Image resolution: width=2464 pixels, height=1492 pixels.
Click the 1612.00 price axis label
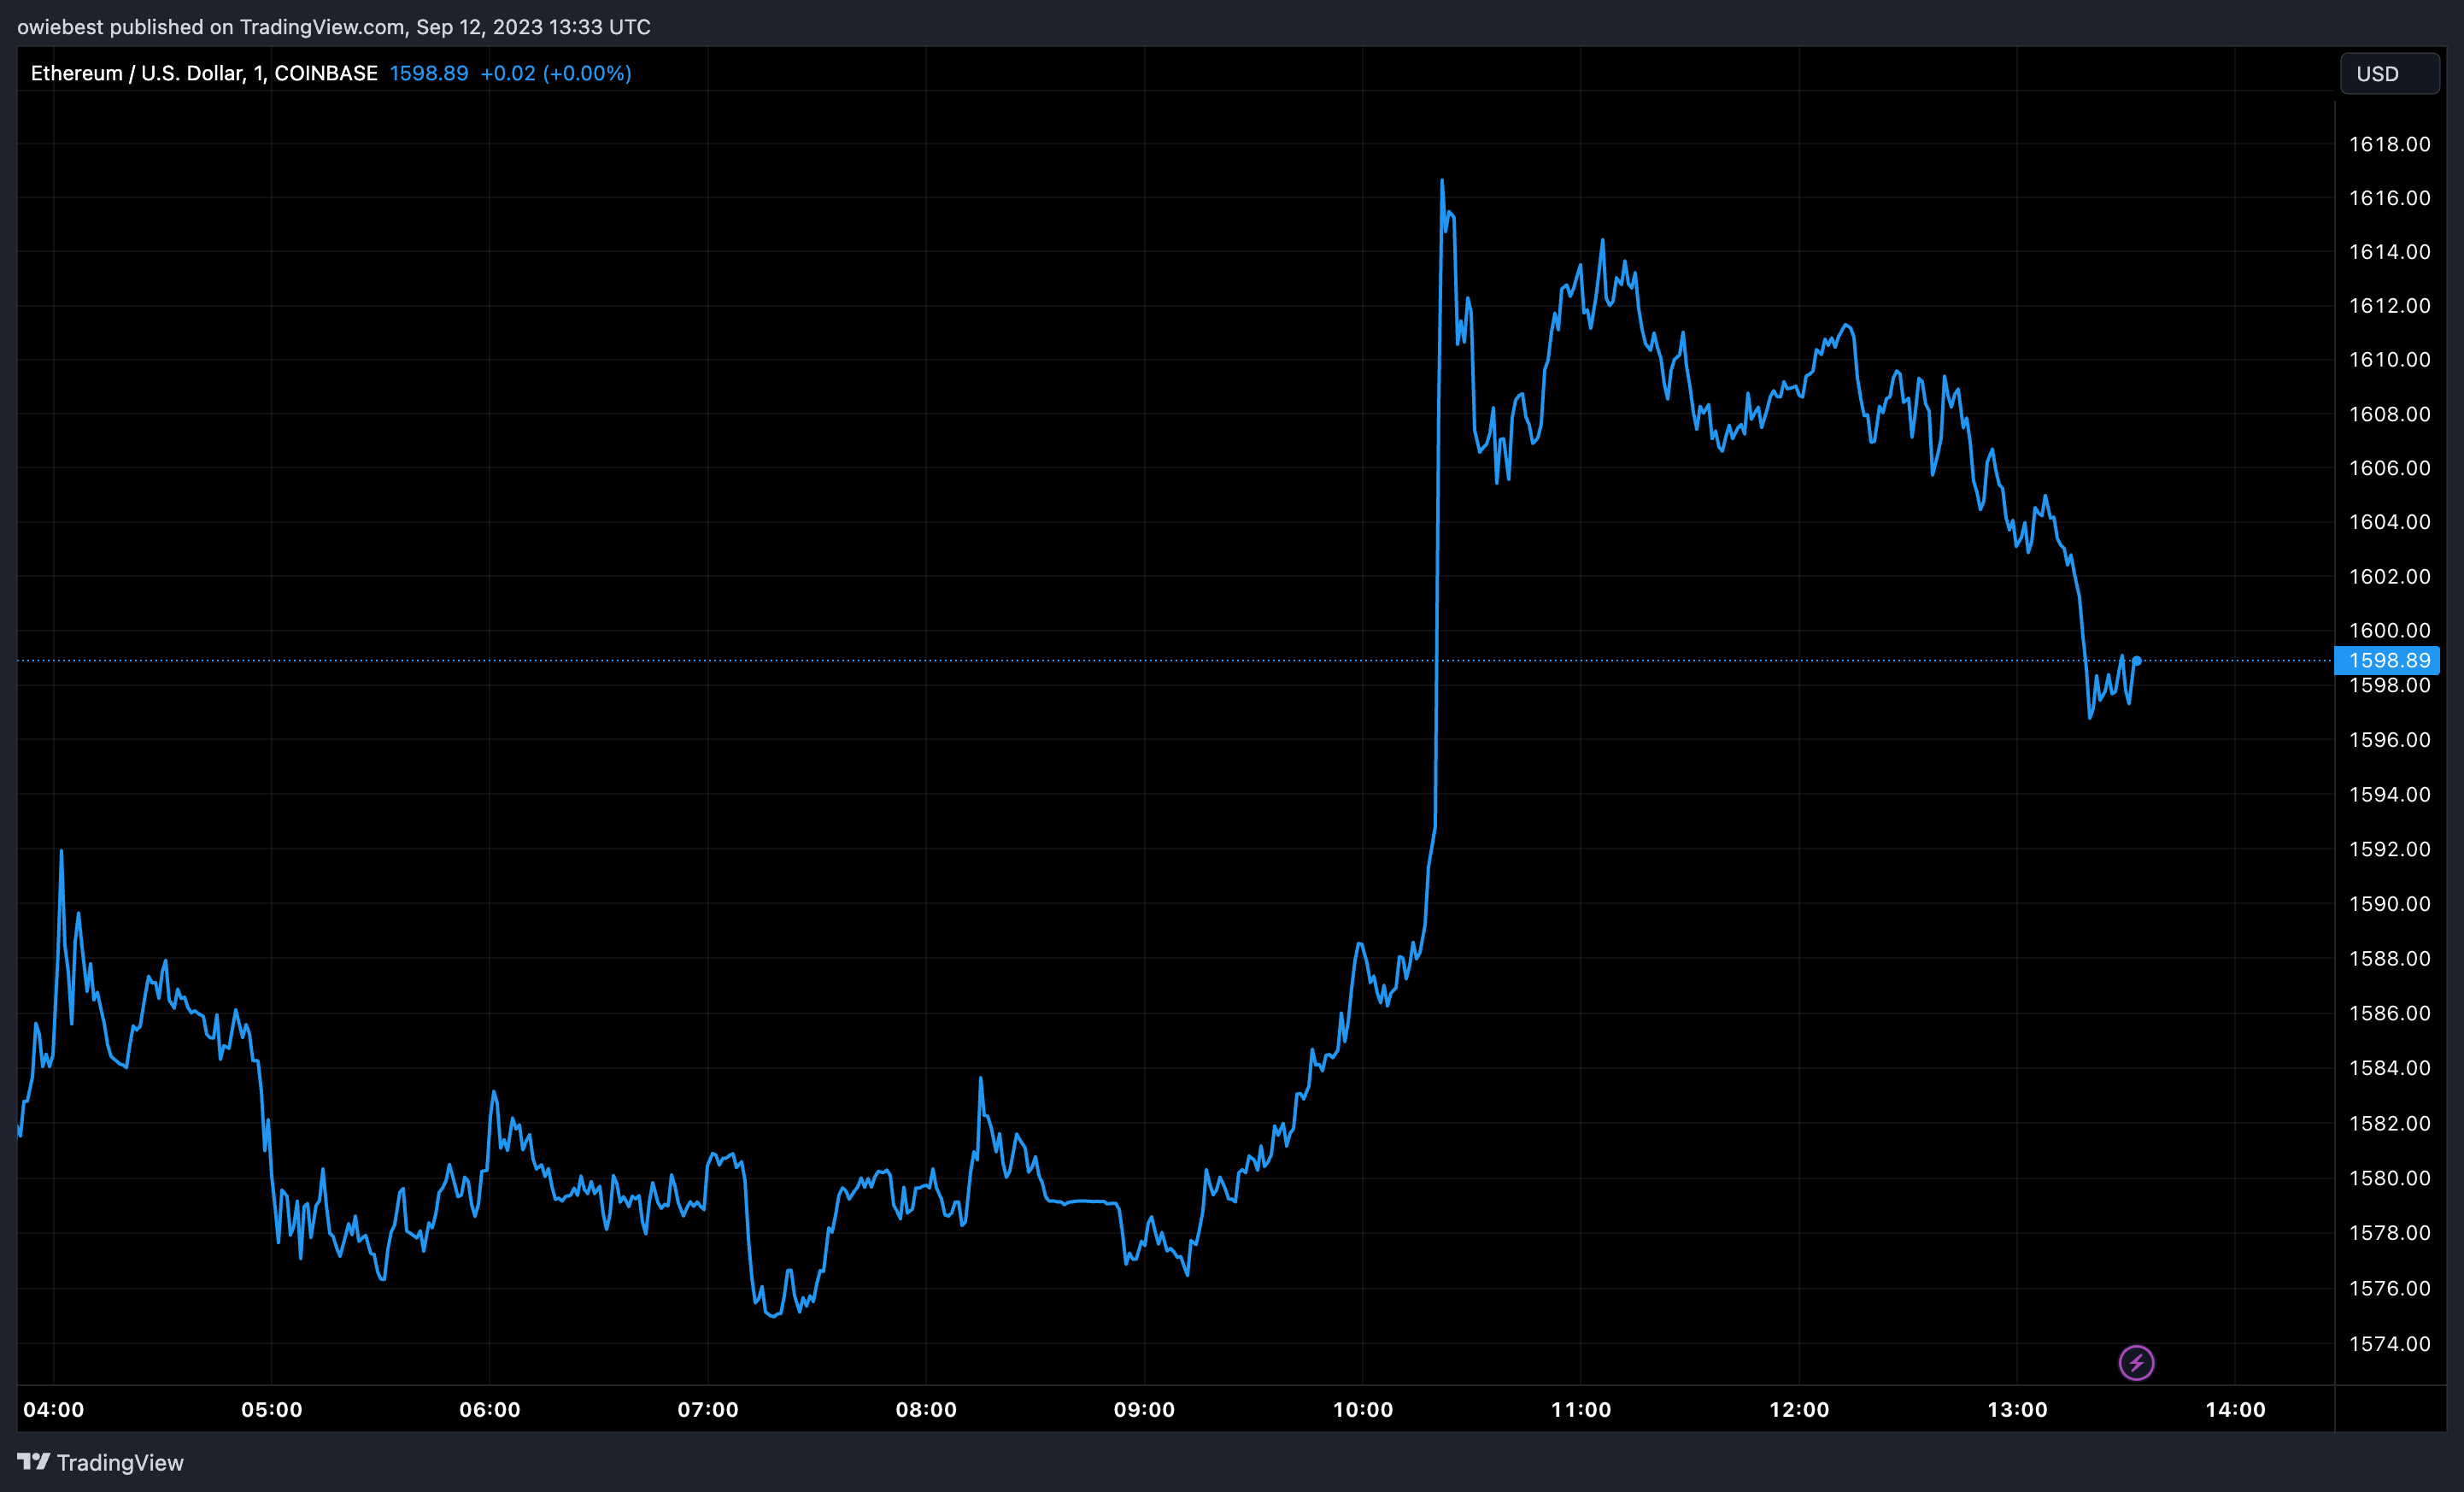coord(2389,306)
